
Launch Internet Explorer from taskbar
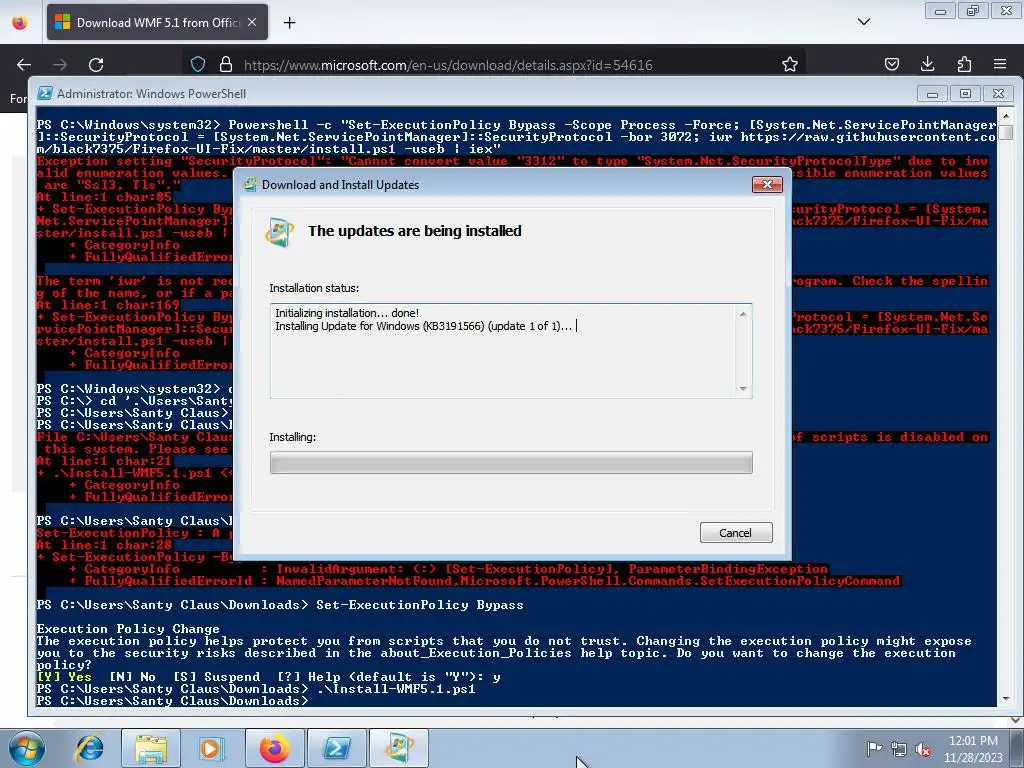coord(89,748)
